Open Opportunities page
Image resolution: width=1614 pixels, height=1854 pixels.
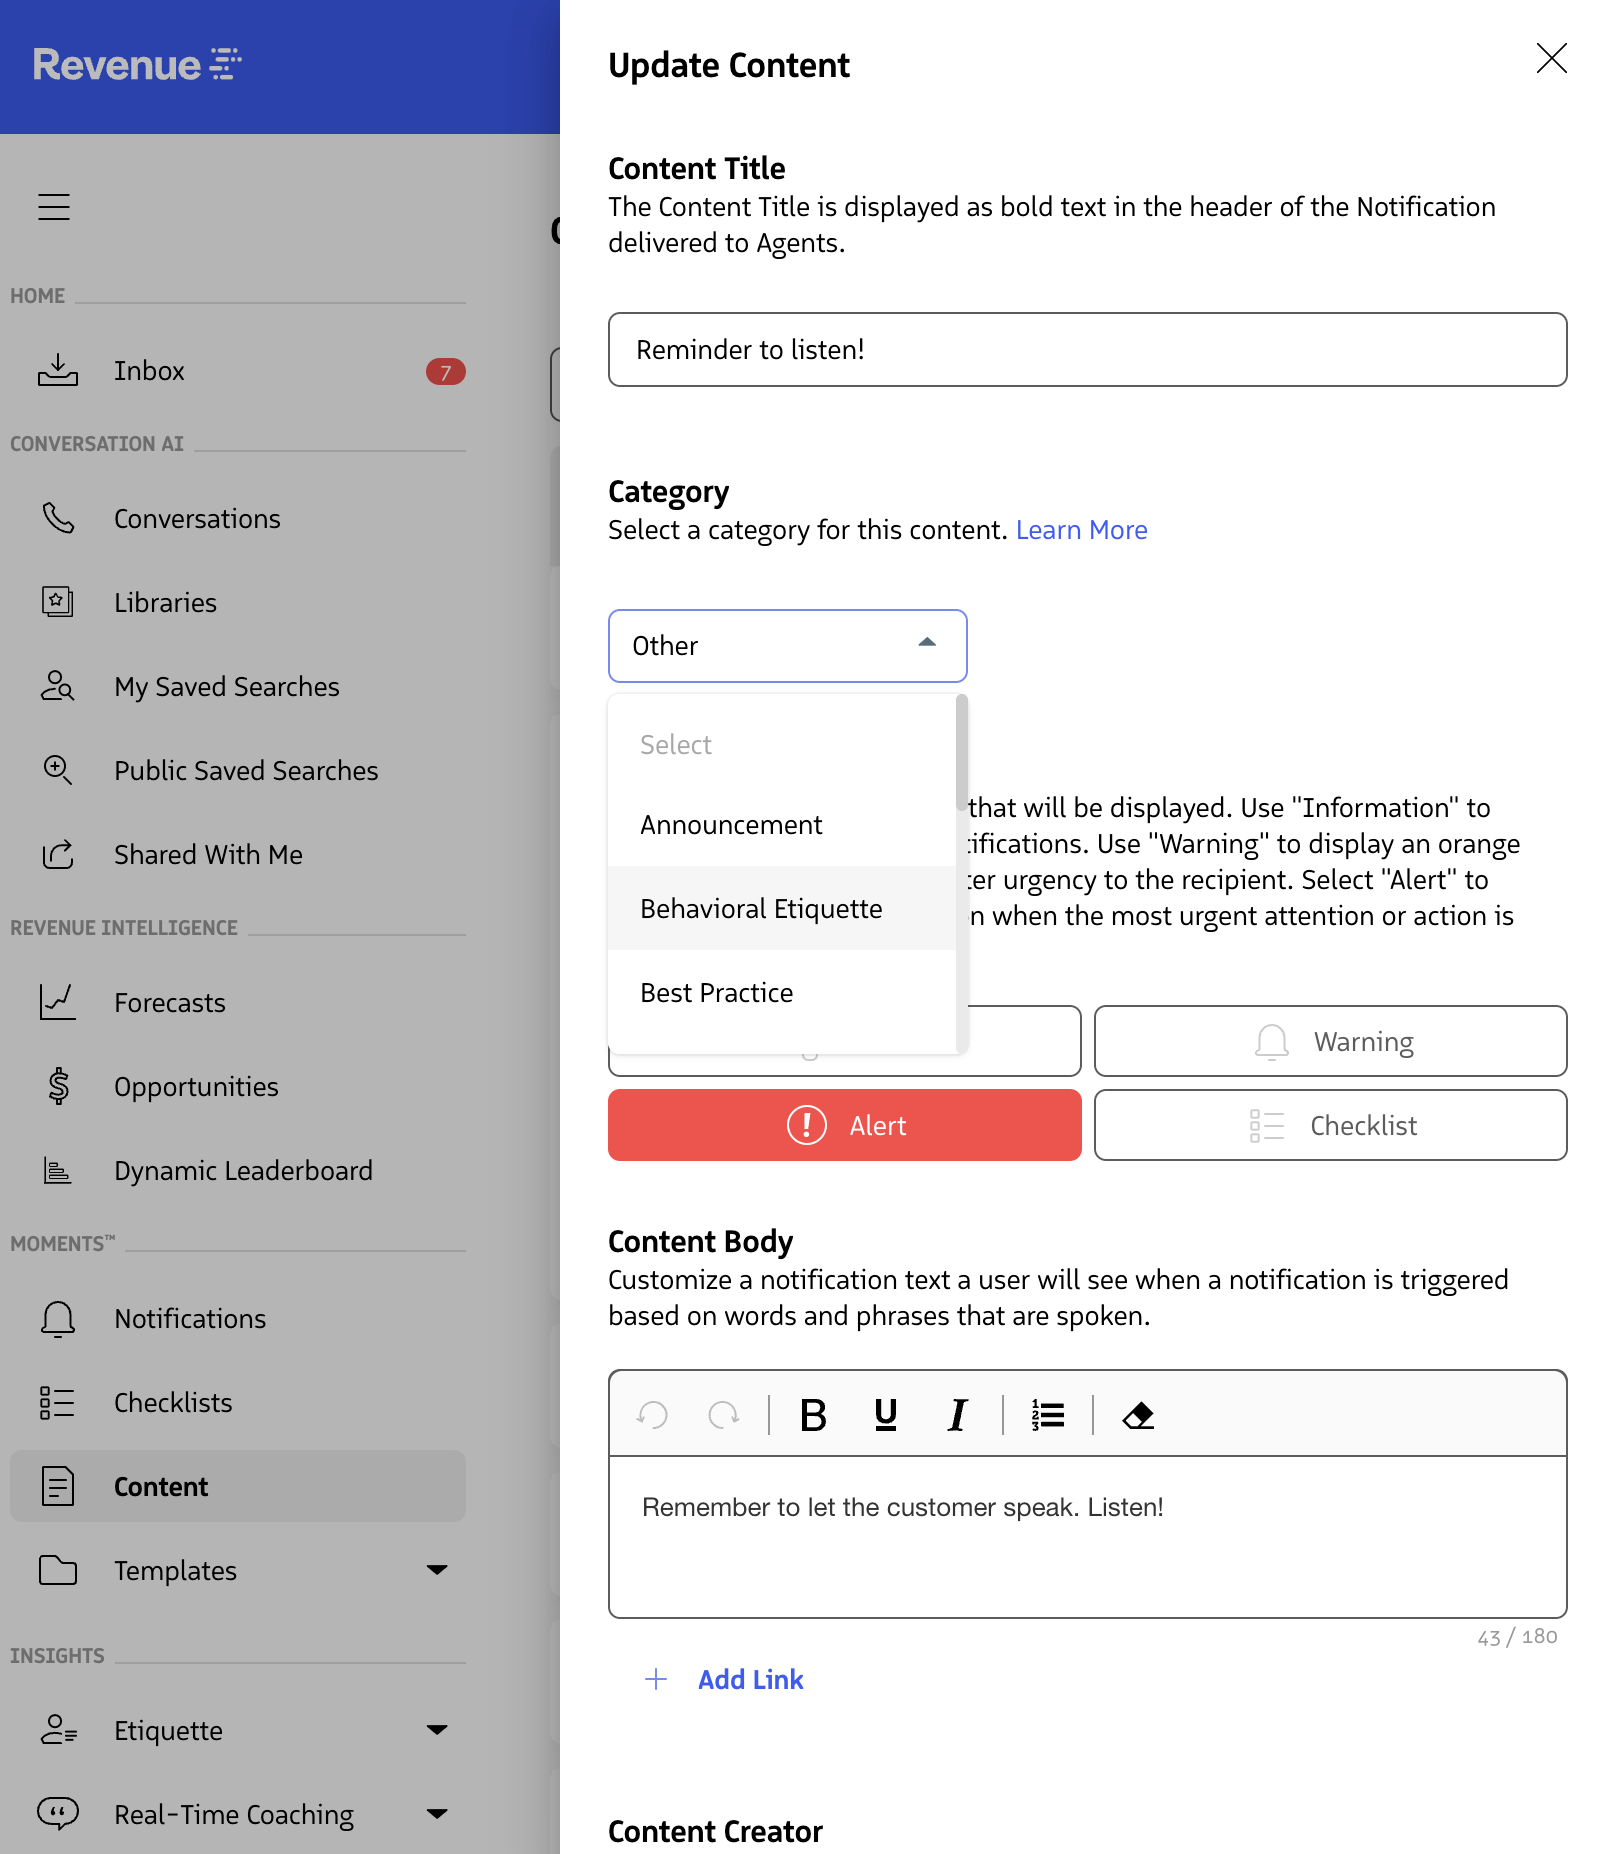point(238,1086)
